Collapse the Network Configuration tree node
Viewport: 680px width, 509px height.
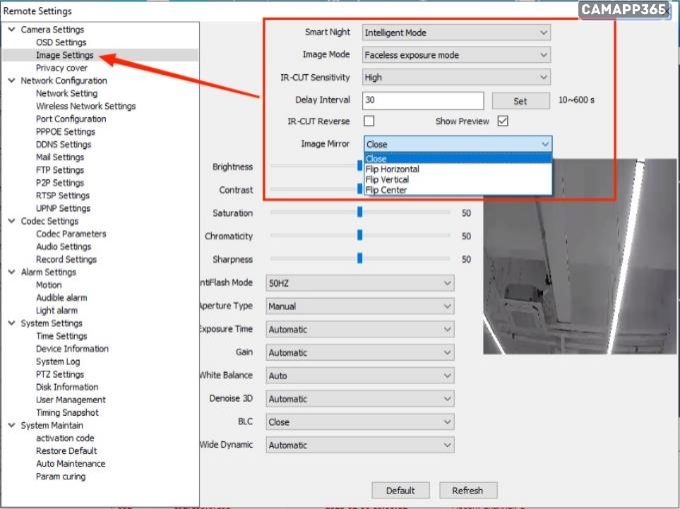(x=11, y=81)
